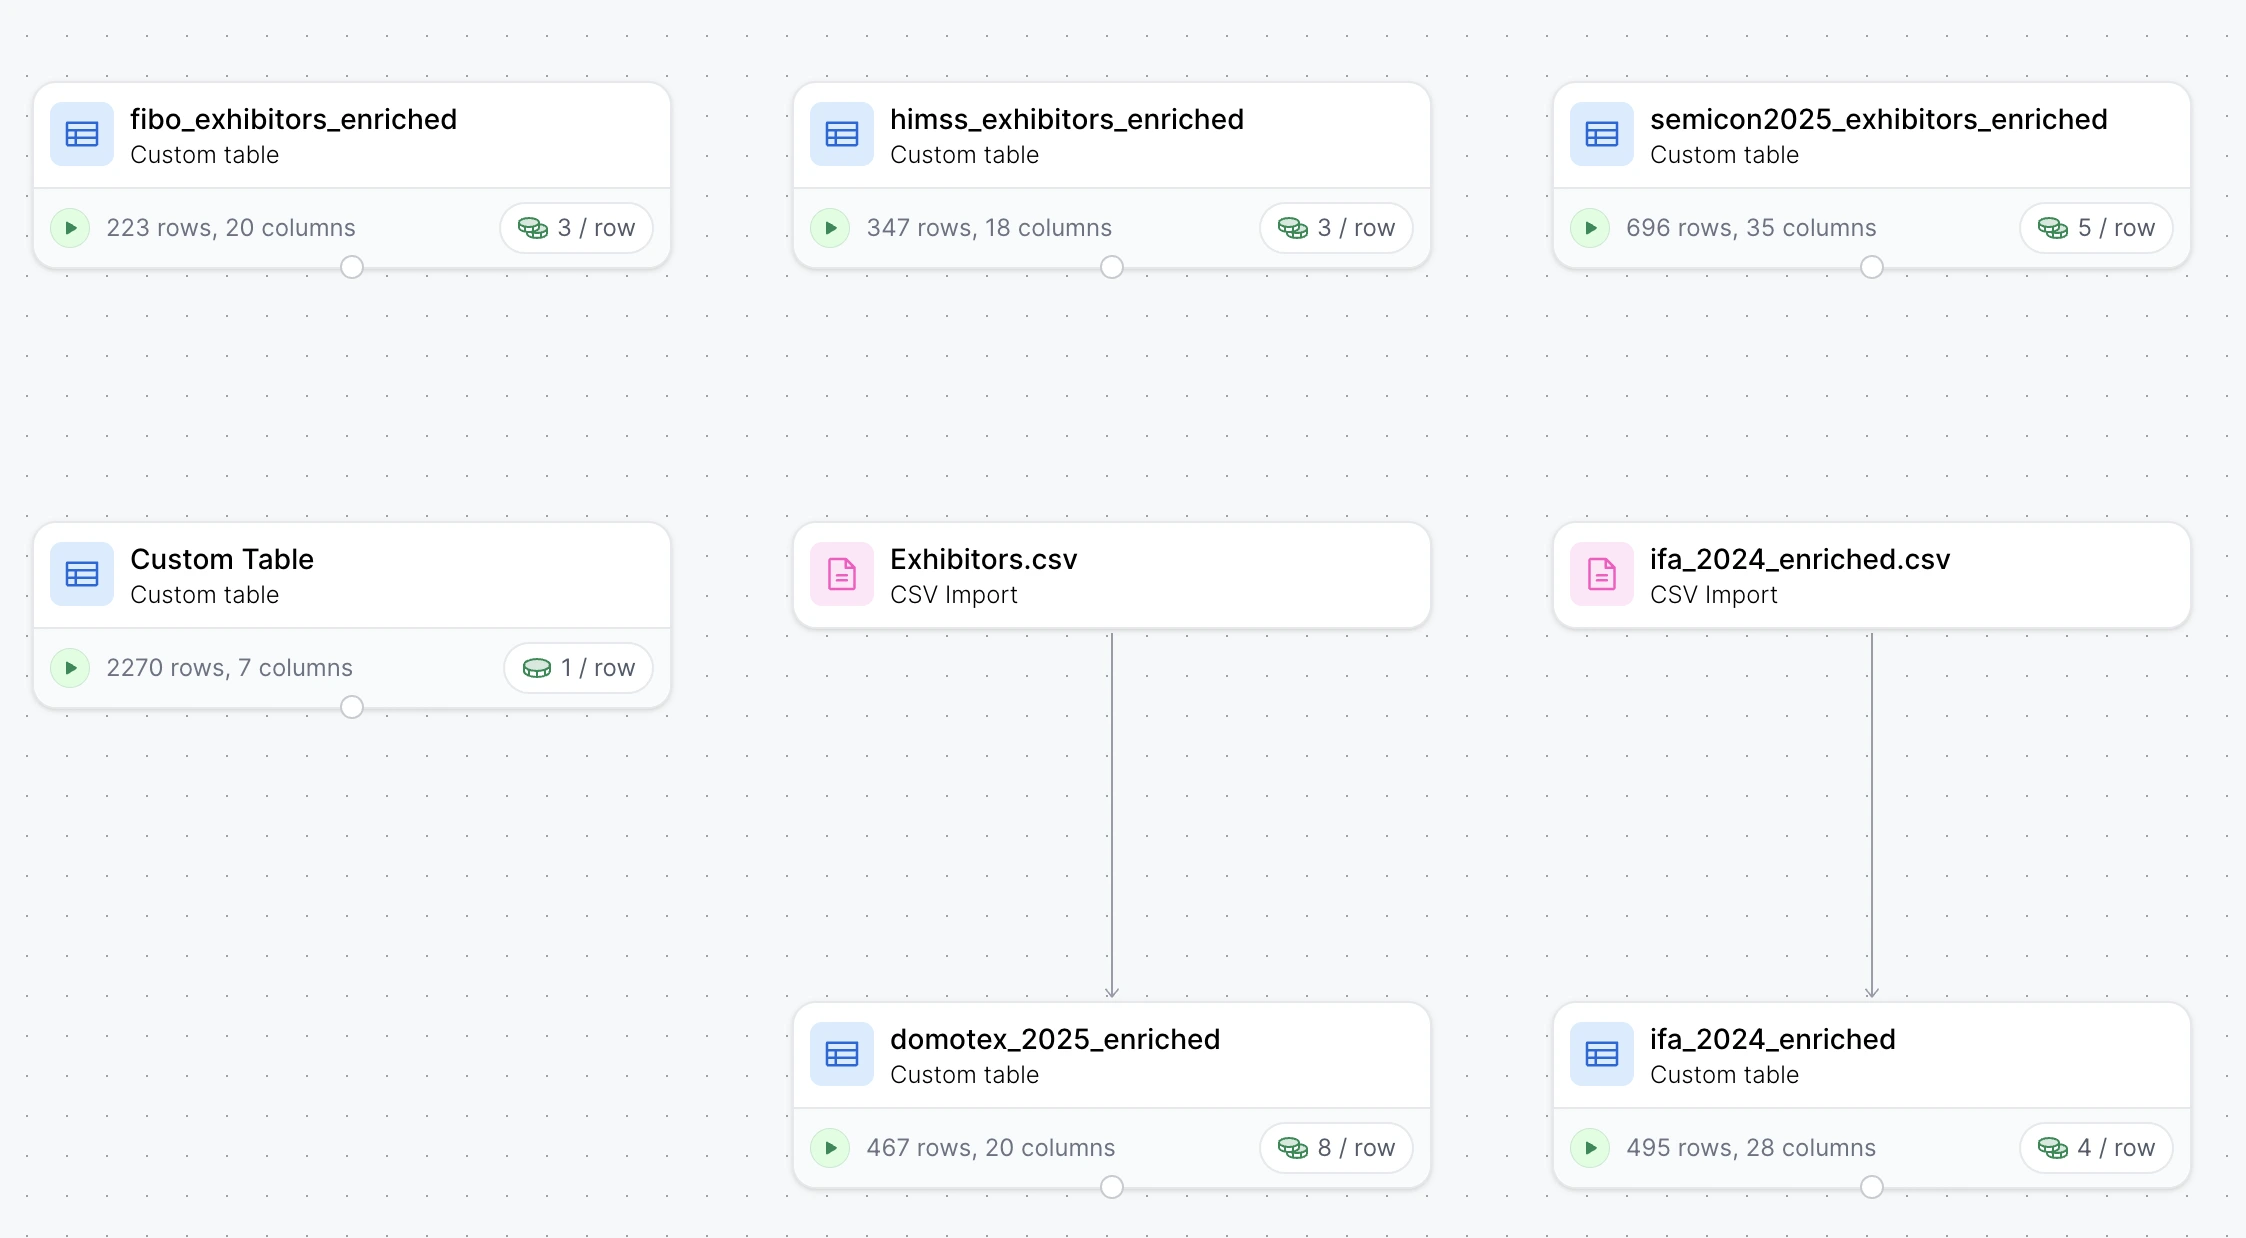This screenshot has width=2246, height=1238.
Task: Click "347 rows, 18 columns" text on himss node
Action: tap(988, 227)
